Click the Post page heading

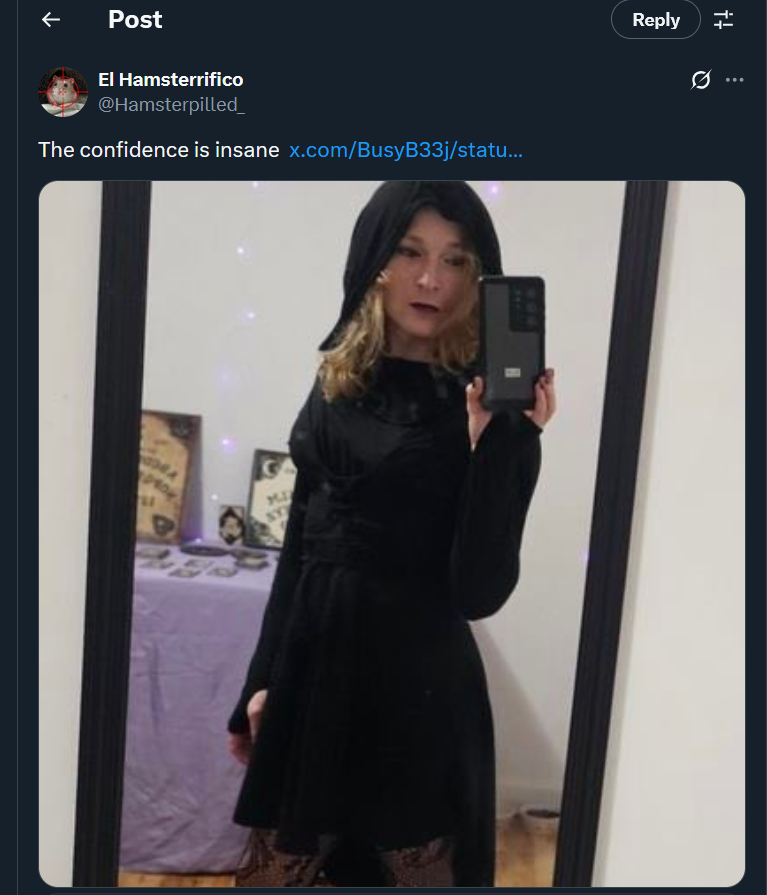coord(135,20)
